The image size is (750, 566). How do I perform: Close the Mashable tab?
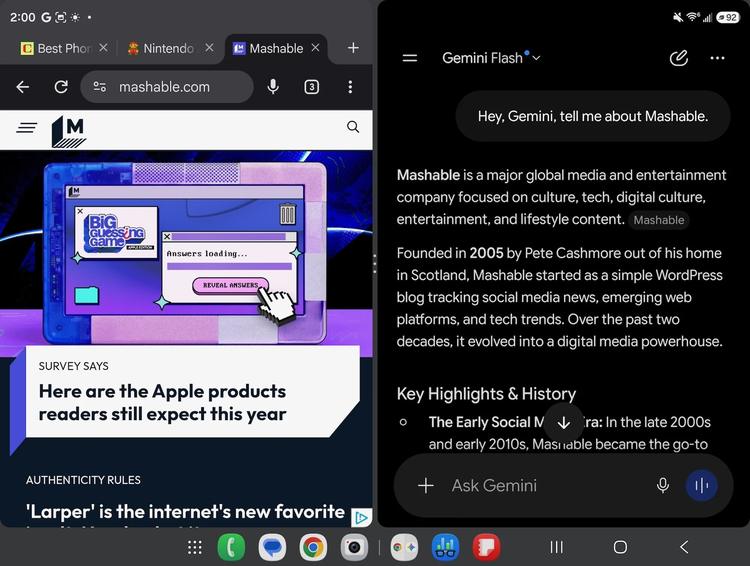point(315,48)
